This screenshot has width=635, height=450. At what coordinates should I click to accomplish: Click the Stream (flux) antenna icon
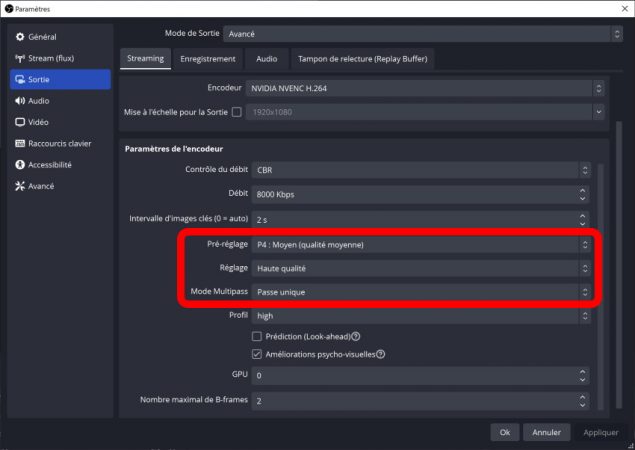(20, 58)
